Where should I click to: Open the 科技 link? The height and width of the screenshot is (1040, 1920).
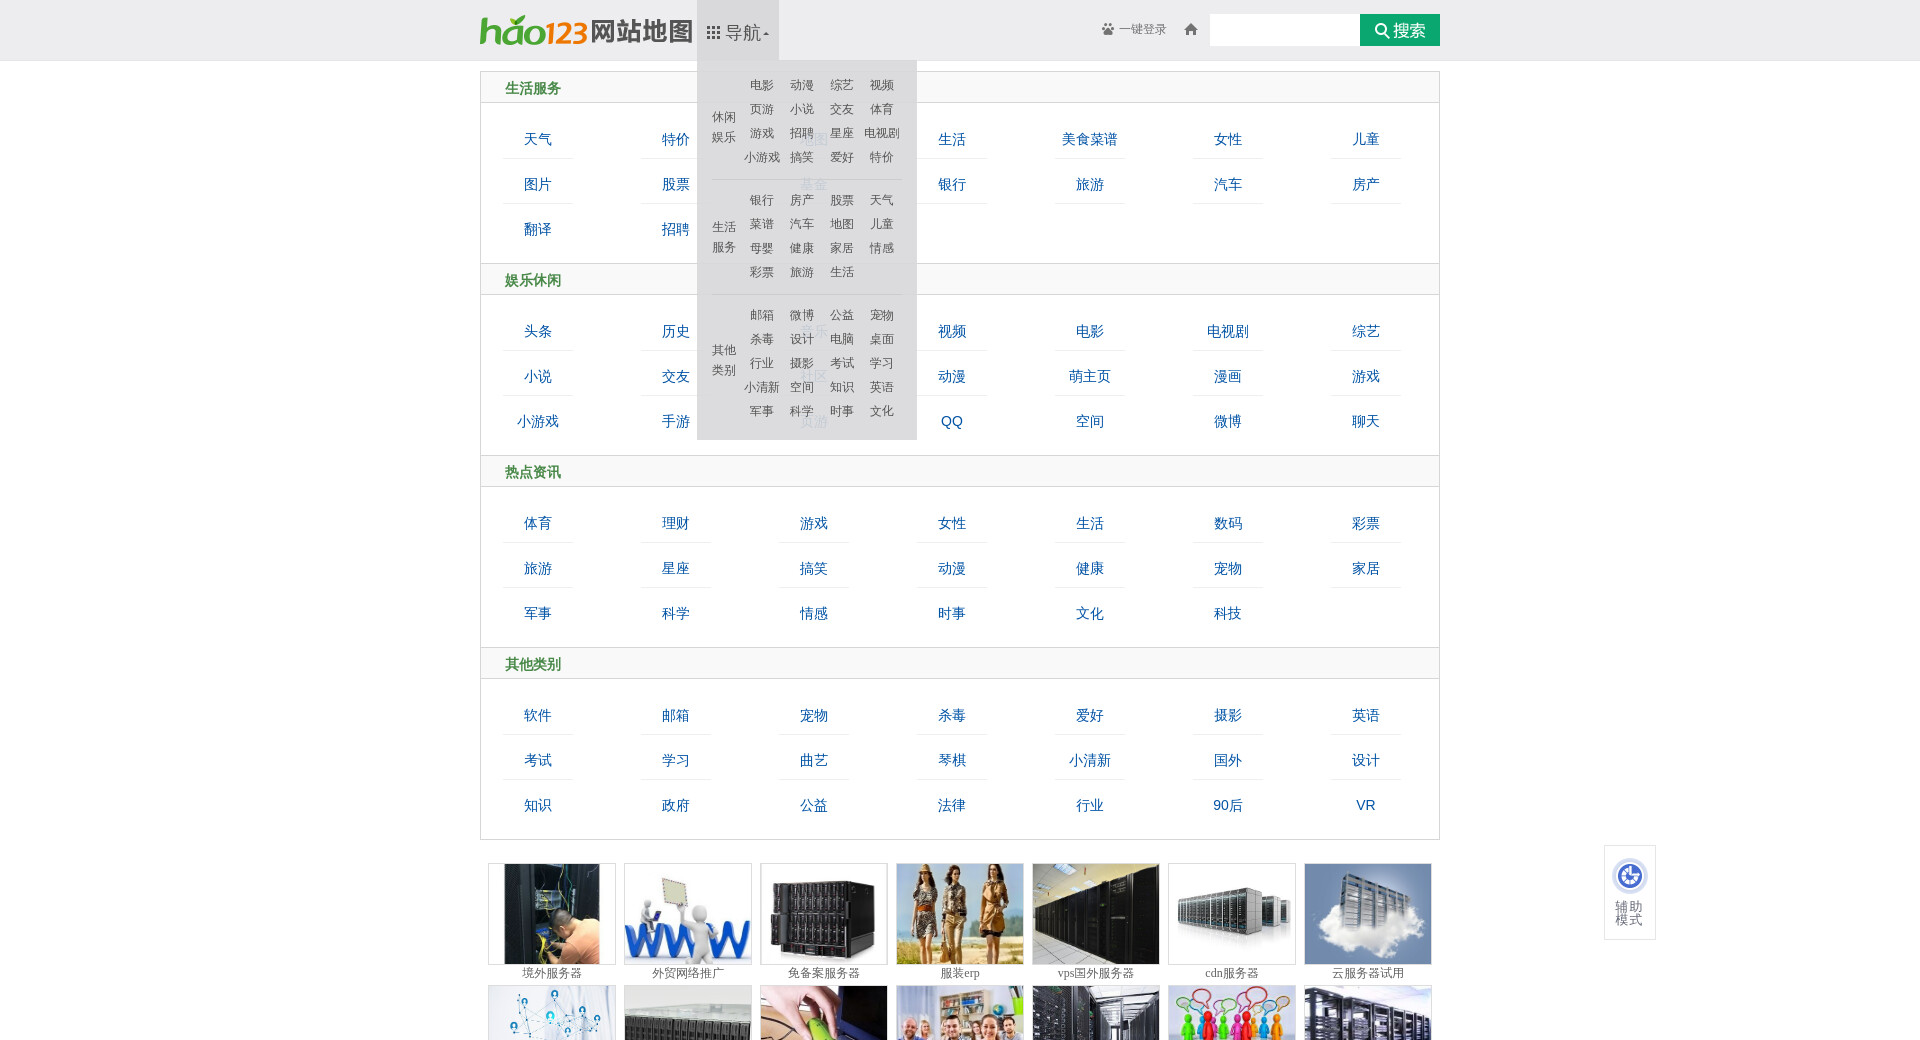1228,613
